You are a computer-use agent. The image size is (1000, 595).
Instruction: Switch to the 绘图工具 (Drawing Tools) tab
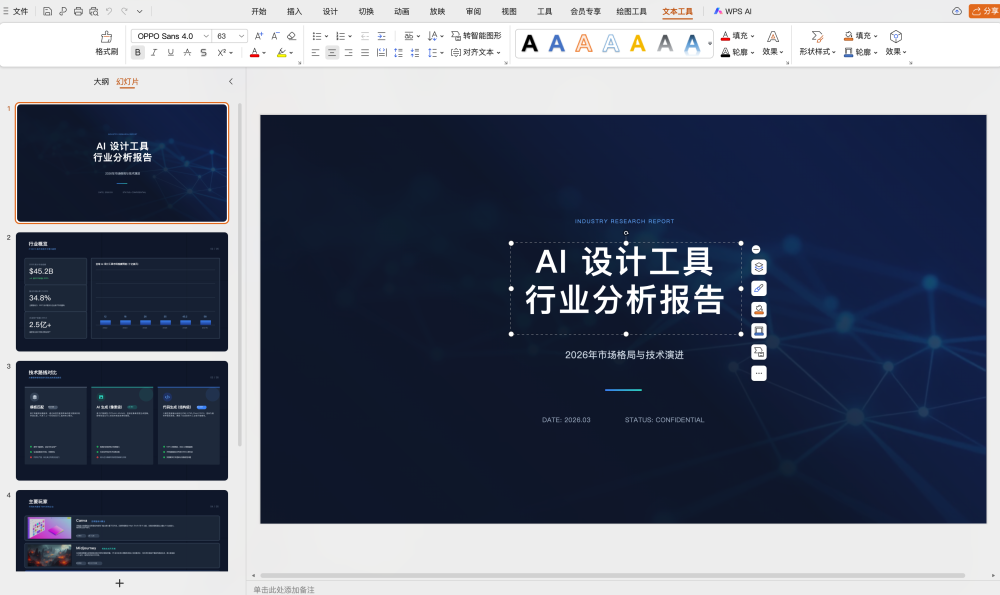pyautogui.click(x=631, y=11)
